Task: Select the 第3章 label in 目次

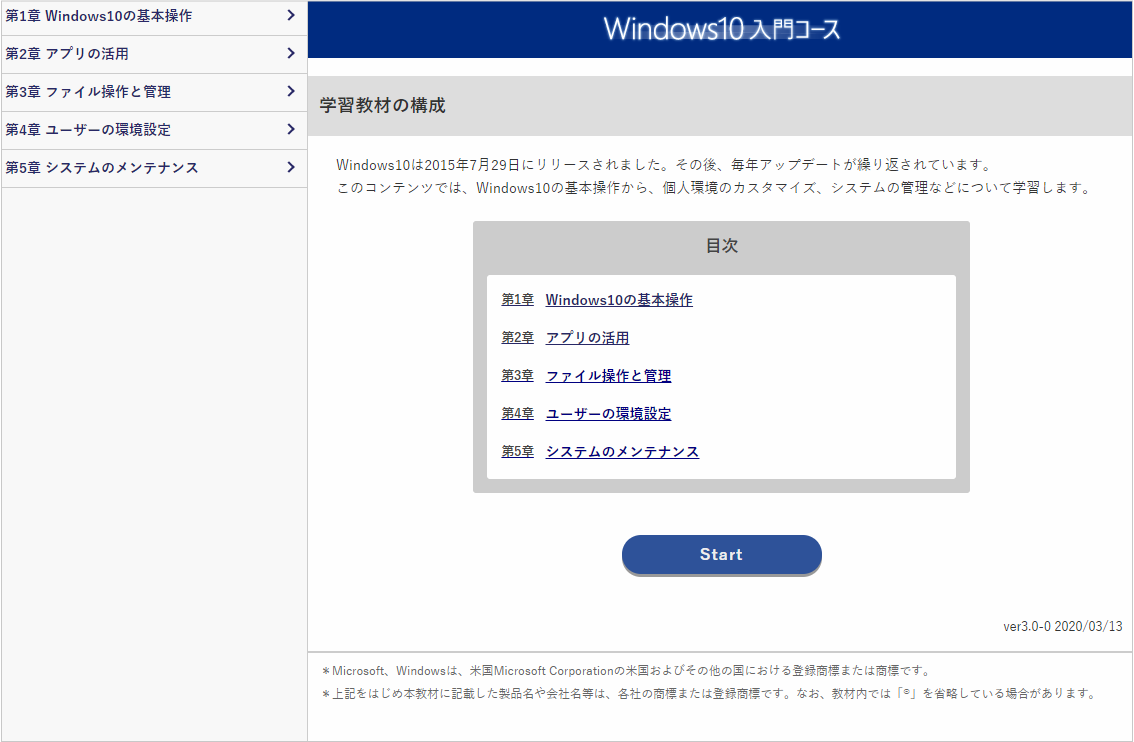Action: 518,375
